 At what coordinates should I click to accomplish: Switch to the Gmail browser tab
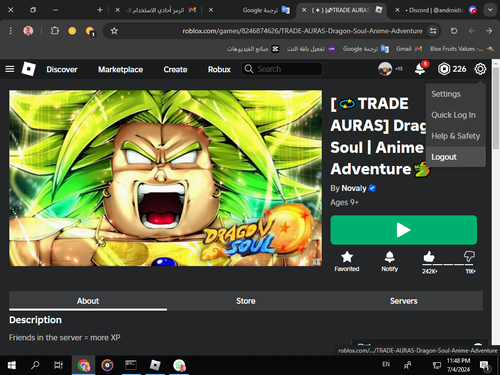coord(156,10)
